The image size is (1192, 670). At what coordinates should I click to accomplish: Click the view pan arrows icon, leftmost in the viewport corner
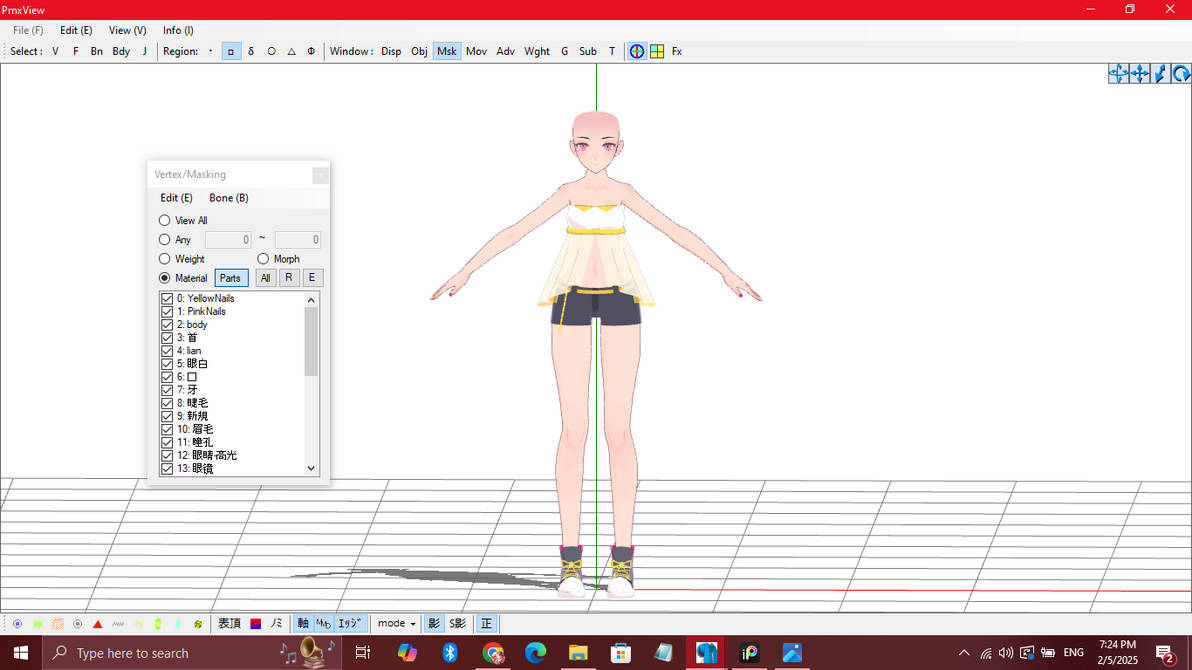click(1118, 74)
